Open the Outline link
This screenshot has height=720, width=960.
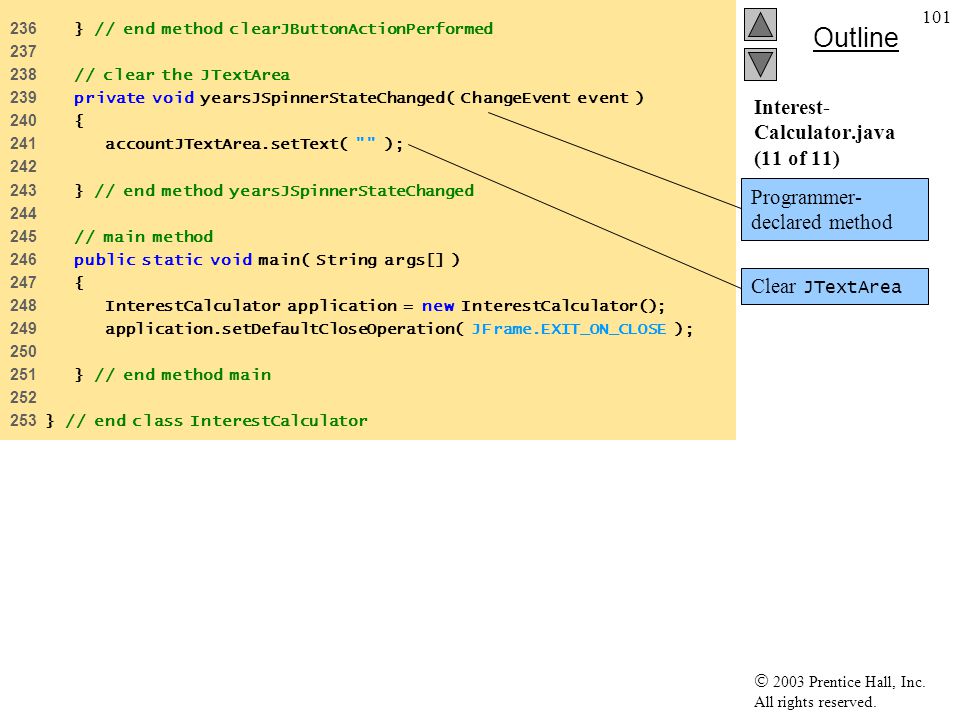coord(855,38)
